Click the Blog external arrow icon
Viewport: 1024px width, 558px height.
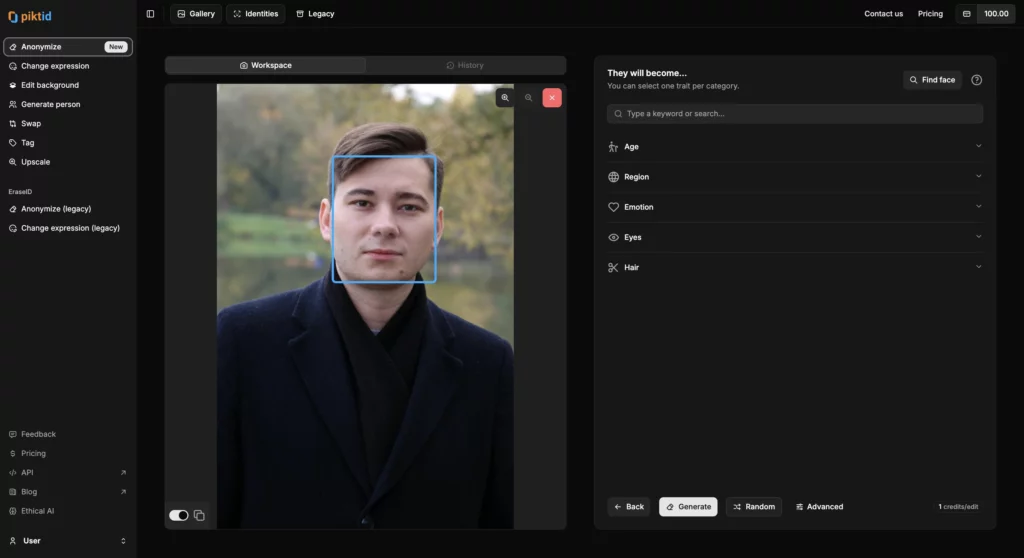click(x=123, y=492)
